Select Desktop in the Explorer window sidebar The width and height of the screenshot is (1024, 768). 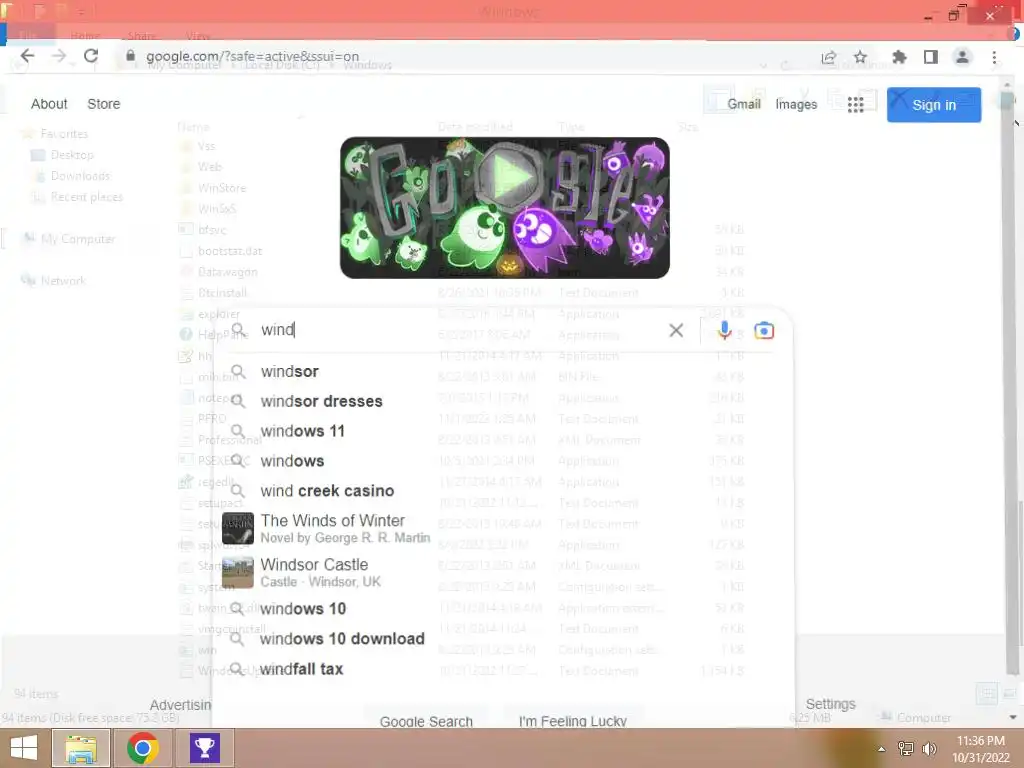click(72, 155)
